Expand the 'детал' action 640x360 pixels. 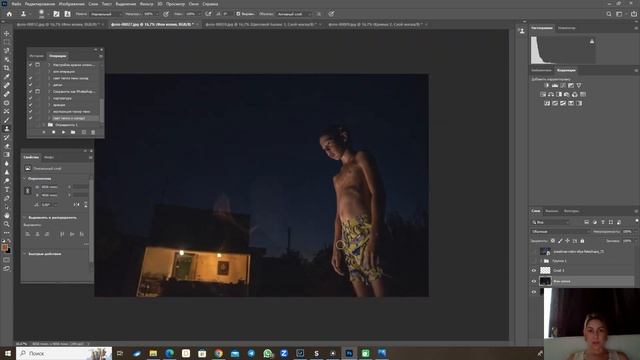[x=49, y=85]
